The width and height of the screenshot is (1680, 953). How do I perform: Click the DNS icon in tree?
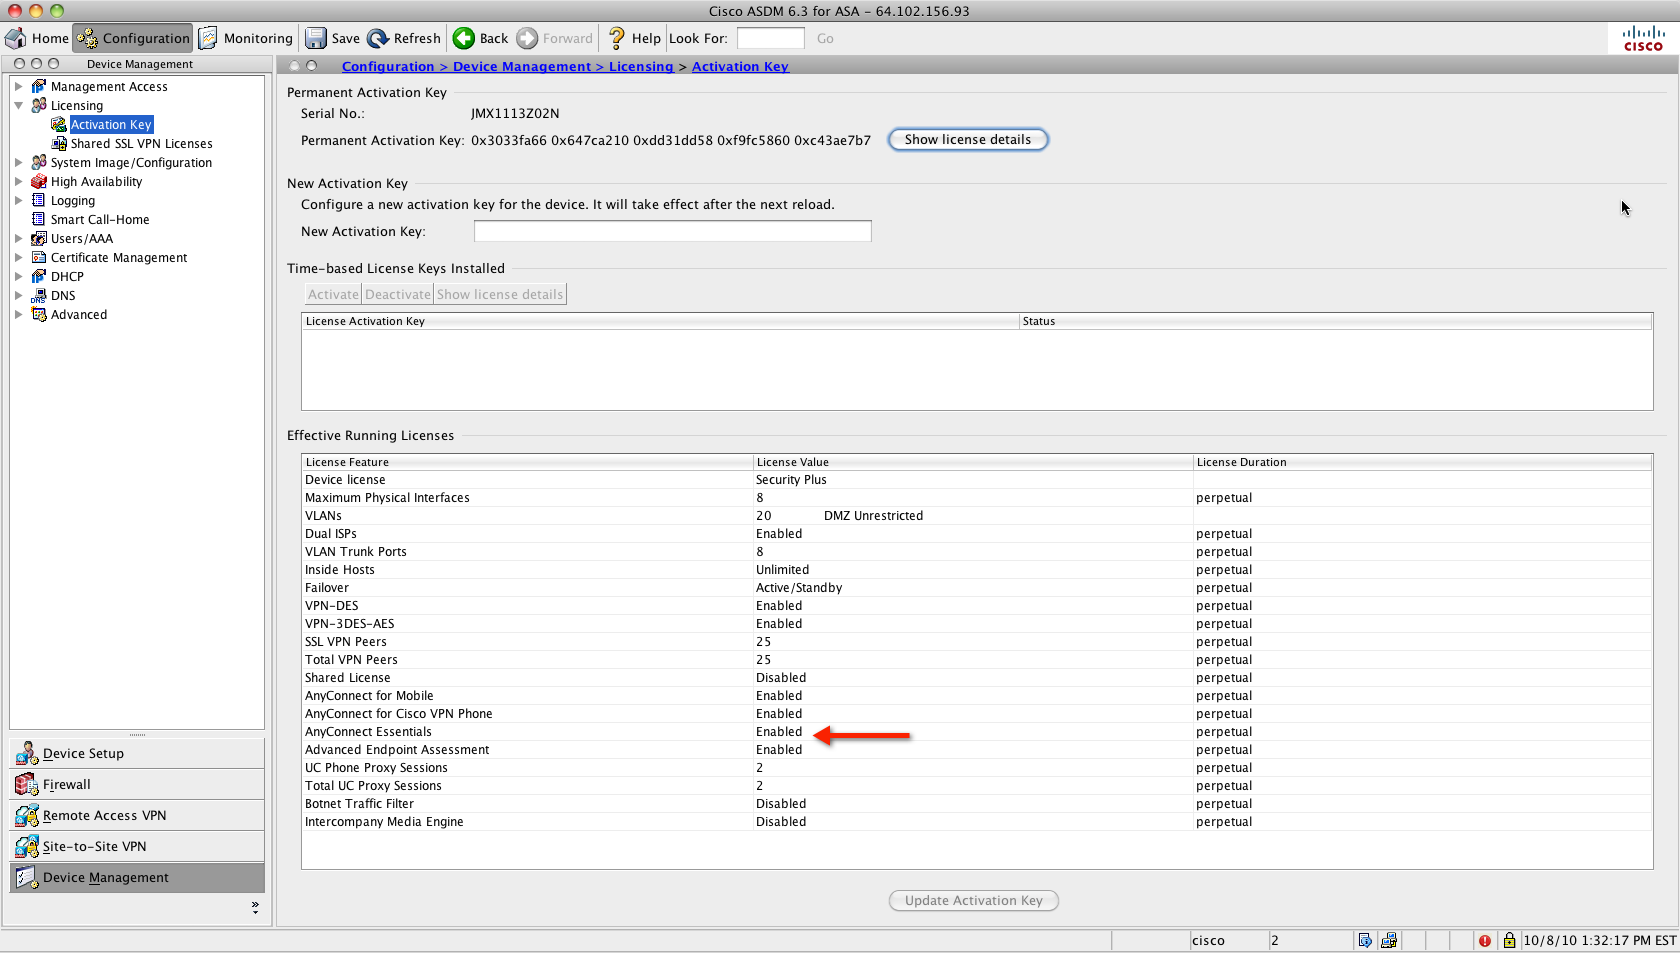pyautogui.click(x=39, y=296)
